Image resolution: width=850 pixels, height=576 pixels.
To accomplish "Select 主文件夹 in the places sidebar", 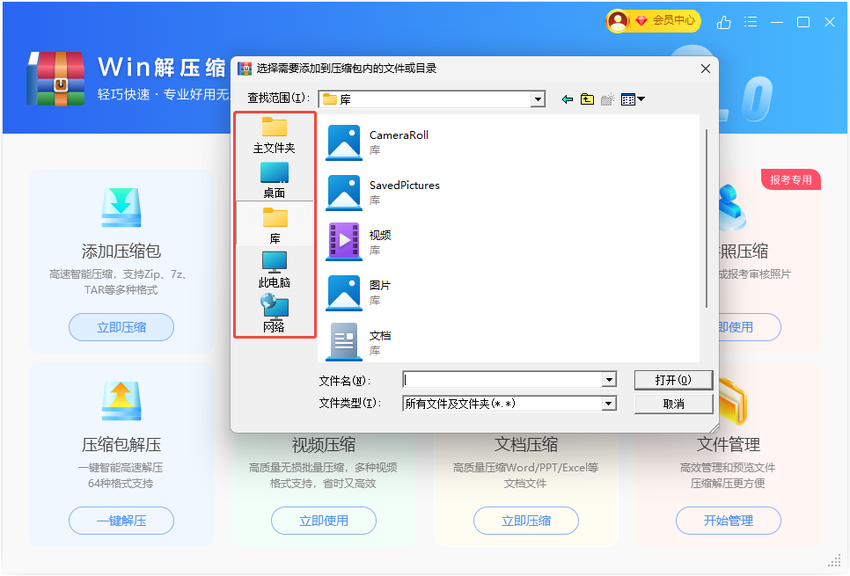I will 274,135.
